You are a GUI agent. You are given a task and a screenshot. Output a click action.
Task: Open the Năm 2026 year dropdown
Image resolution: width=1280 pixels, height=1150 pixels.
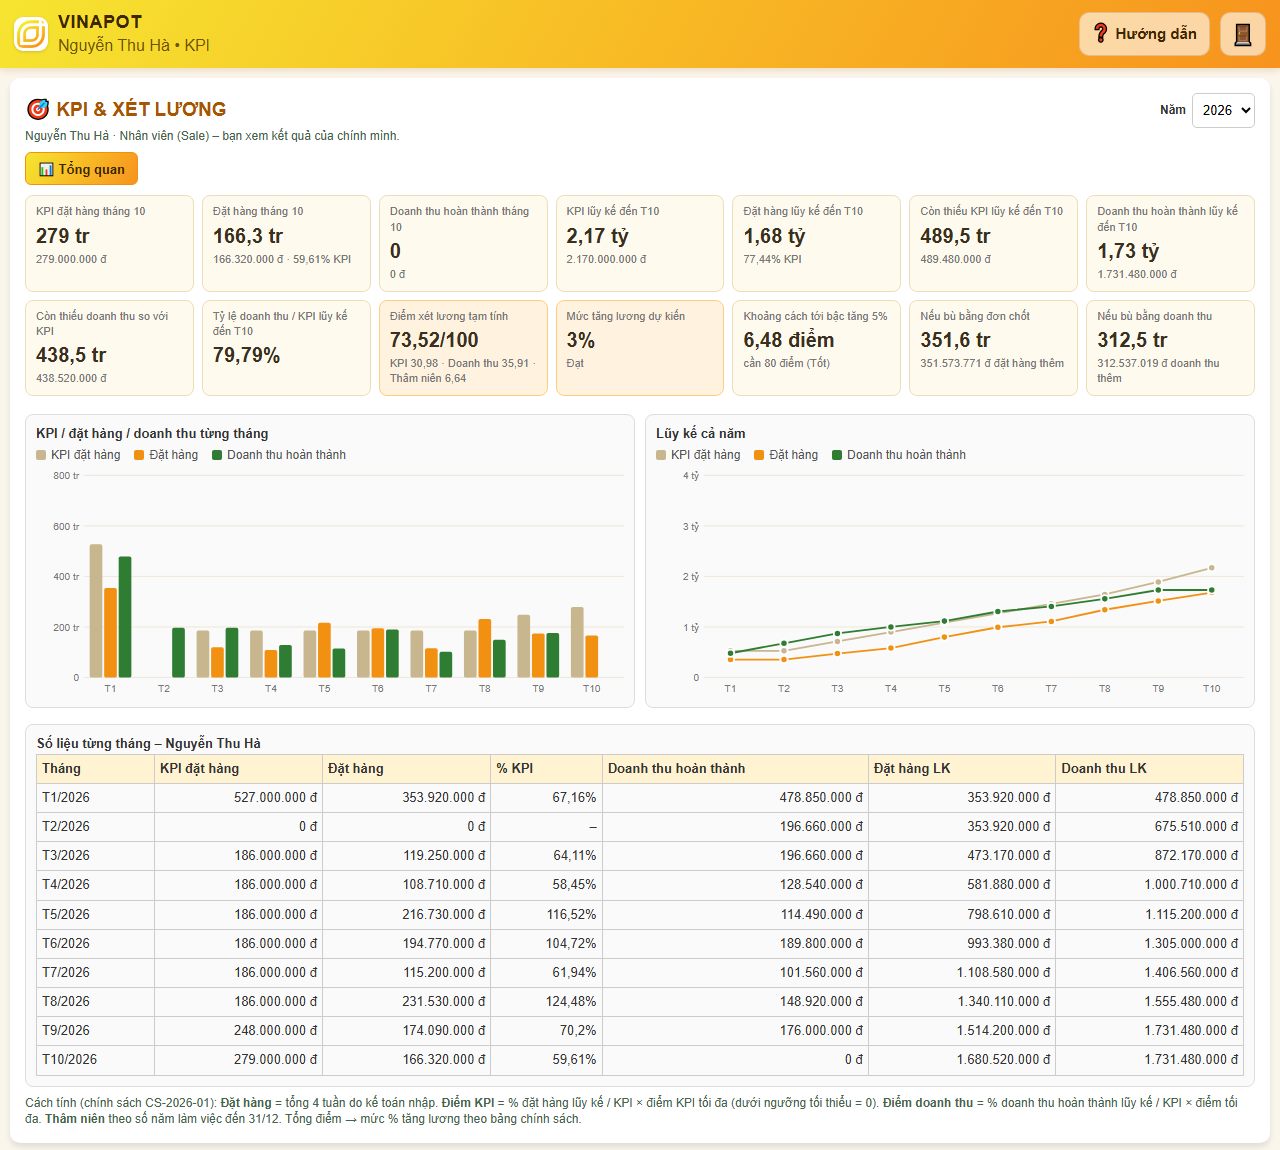(x=1223, y=110)
